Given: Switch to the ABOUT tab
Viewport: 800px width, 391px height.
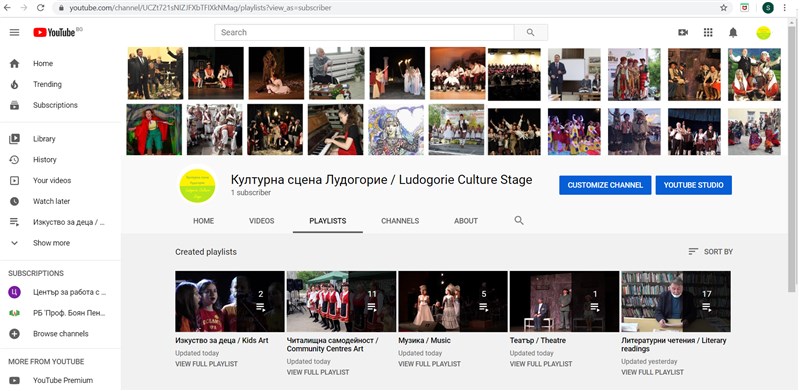Looking at the screenshot, I should (x=466, y=221).
